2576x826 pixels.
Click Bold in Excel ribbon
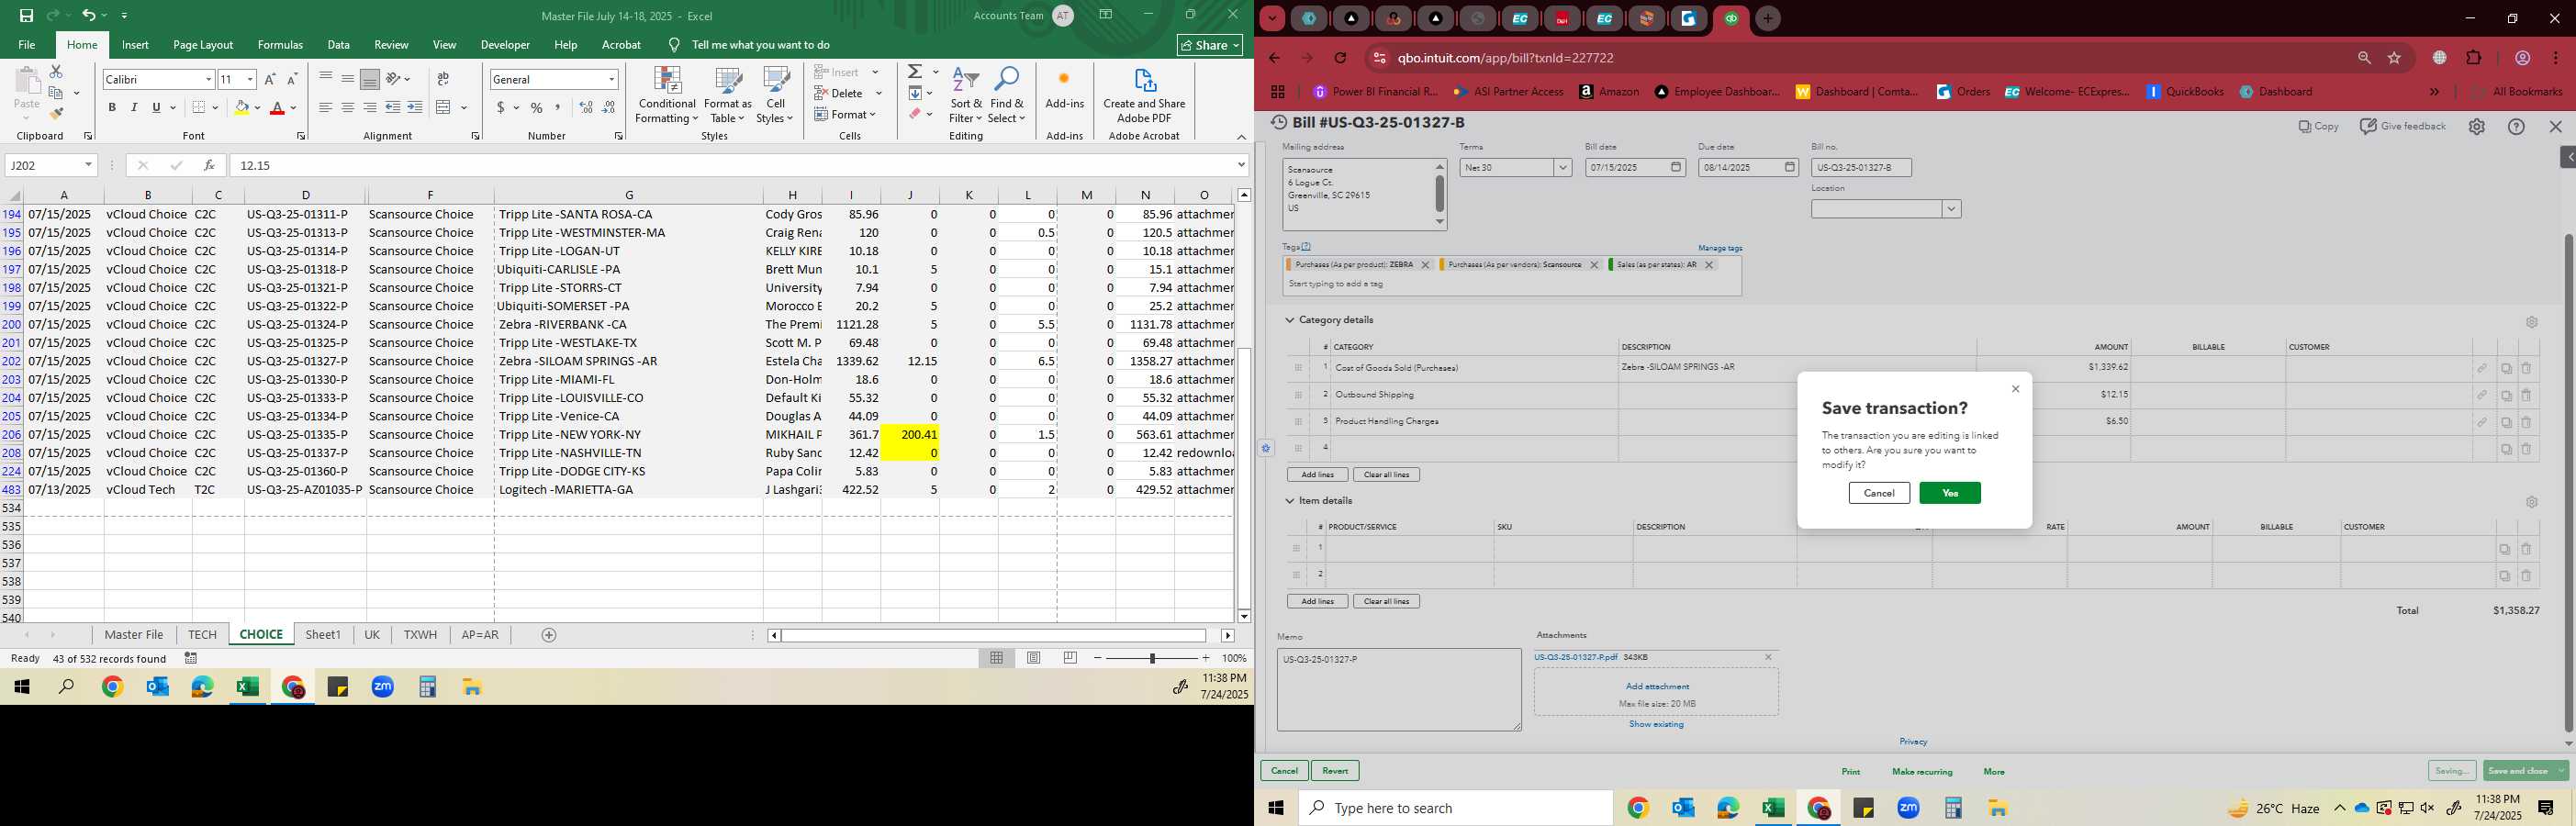click(112, 108)
